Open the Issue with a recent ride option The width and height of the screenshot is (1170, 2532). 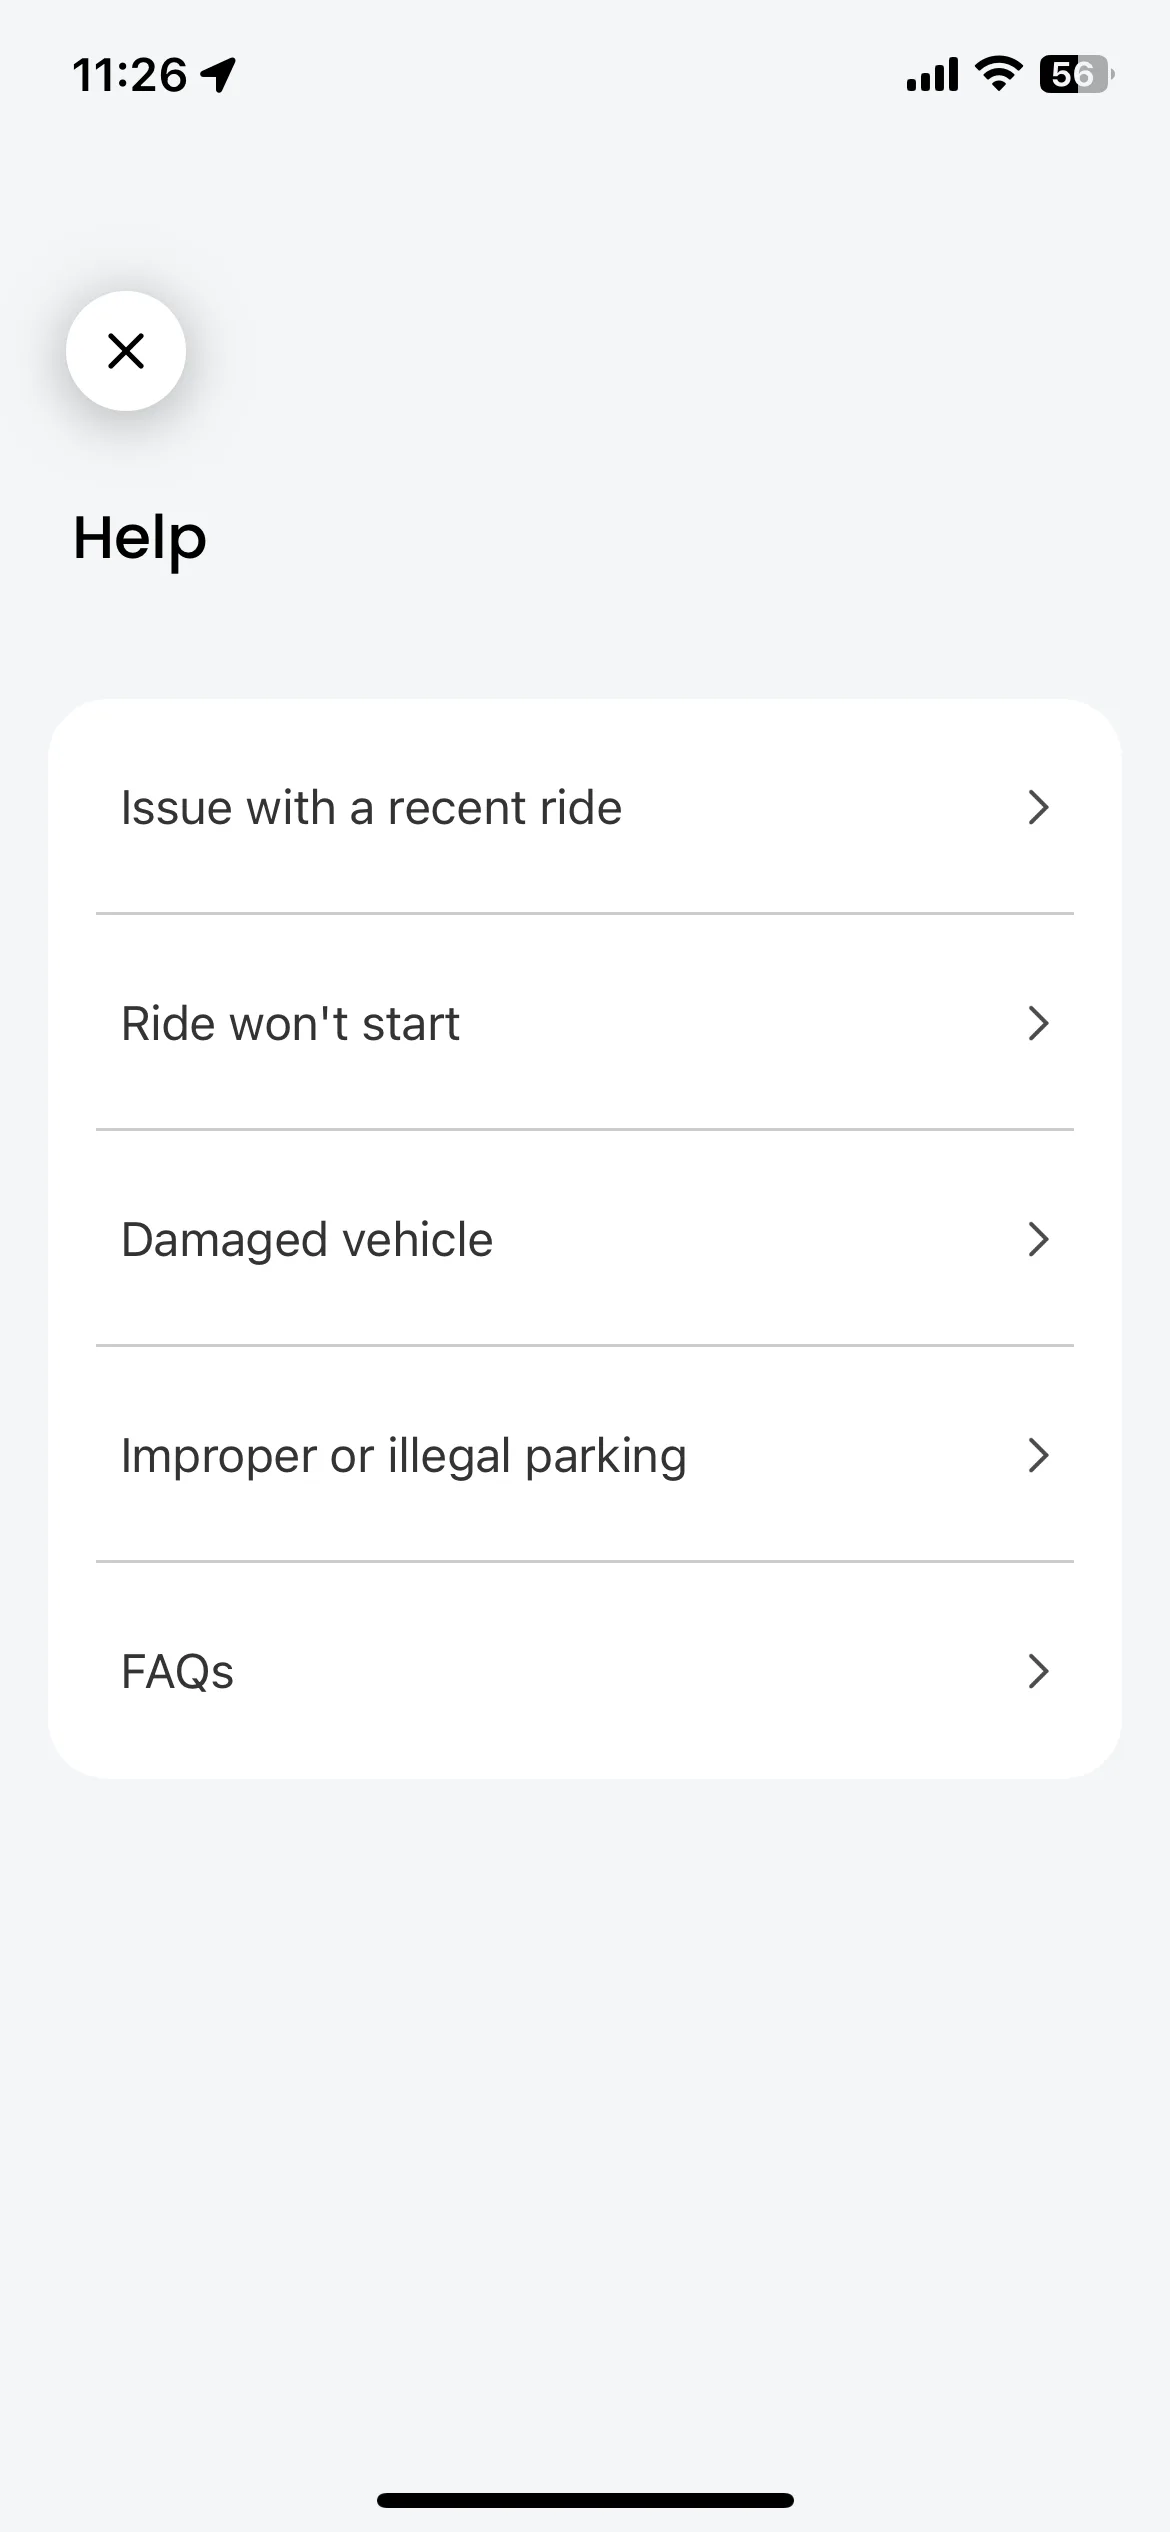click(x=585, y=807)
